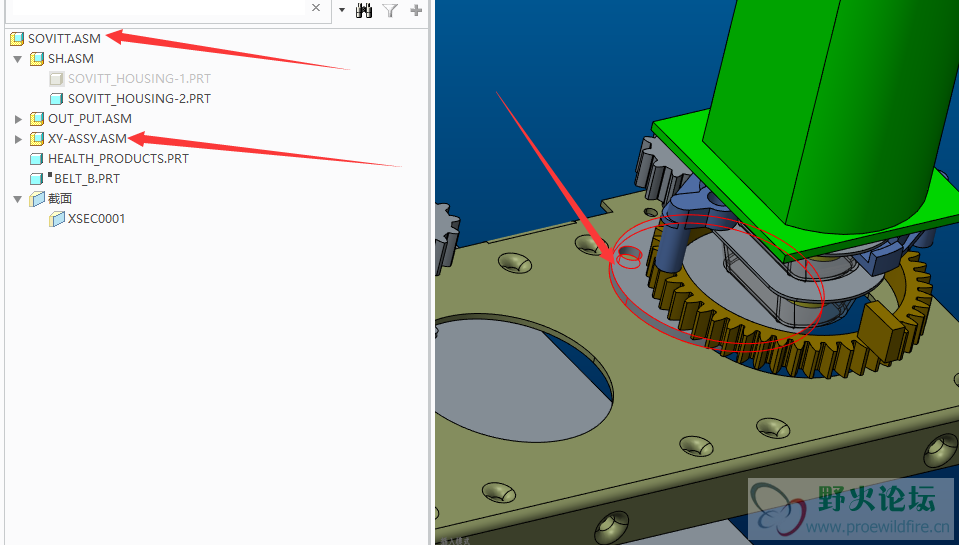Click the SH.ASM assembly icon

(x=37, y=59)
